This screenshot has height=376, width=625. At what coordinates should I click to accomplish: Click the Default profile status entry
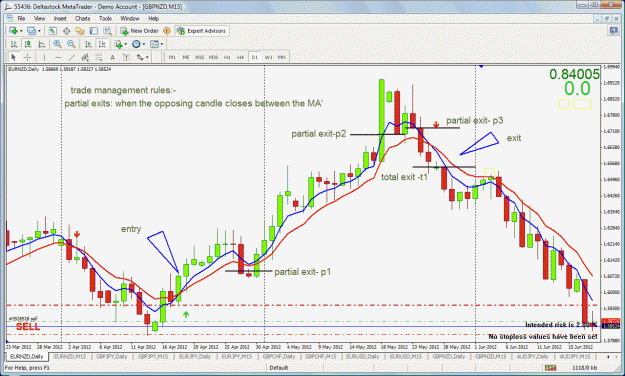click(x=279, y=368)
